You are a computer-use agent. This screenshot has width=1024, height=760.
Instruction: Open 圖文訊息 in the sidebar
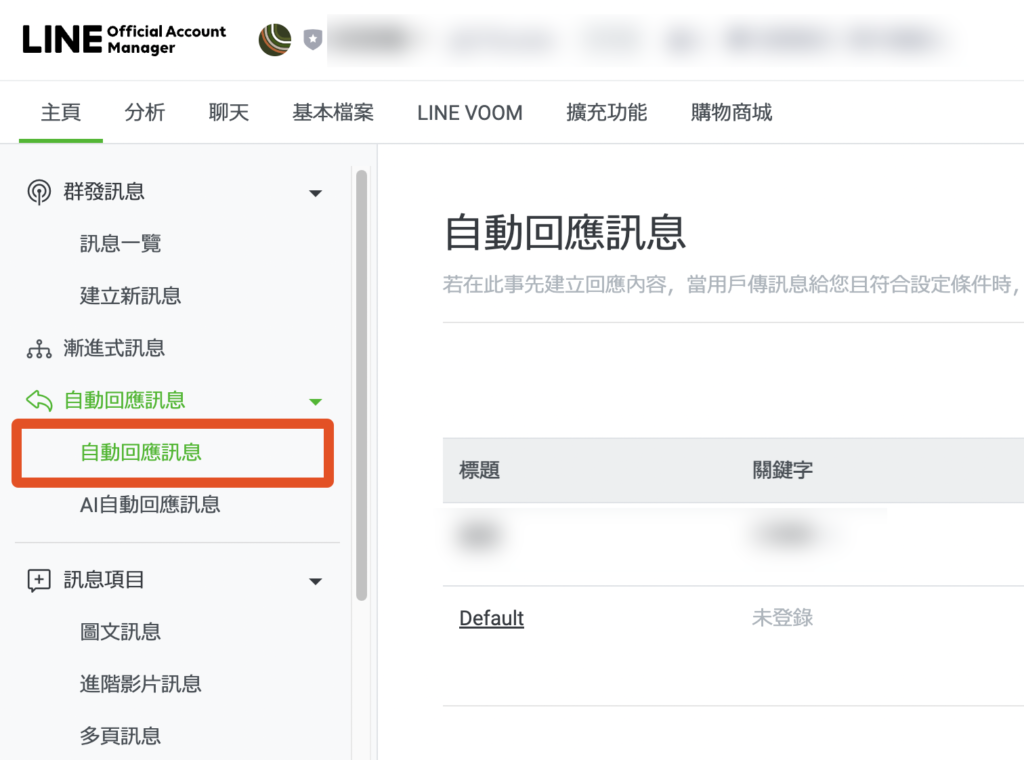[x=121, y=632]
